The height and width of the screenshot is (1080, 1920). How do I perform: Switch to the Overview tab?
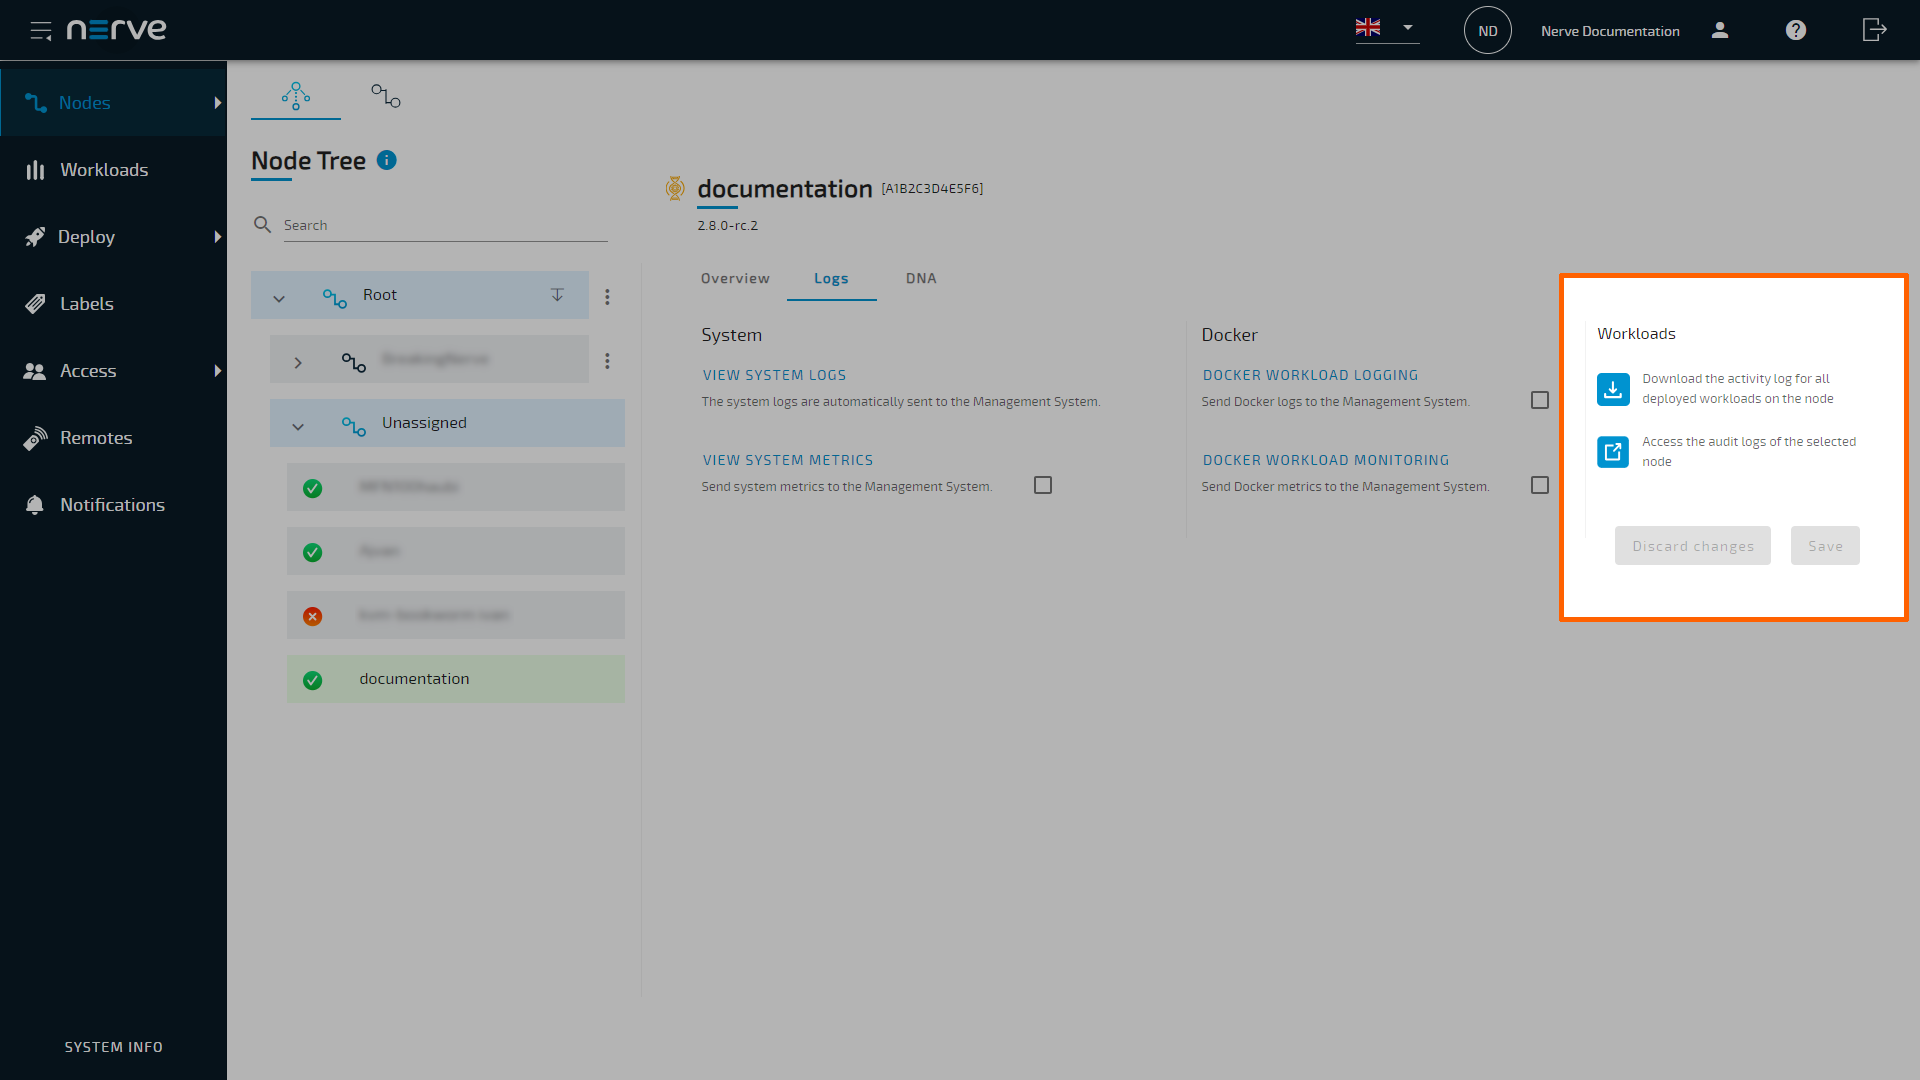tap(735, 278)
